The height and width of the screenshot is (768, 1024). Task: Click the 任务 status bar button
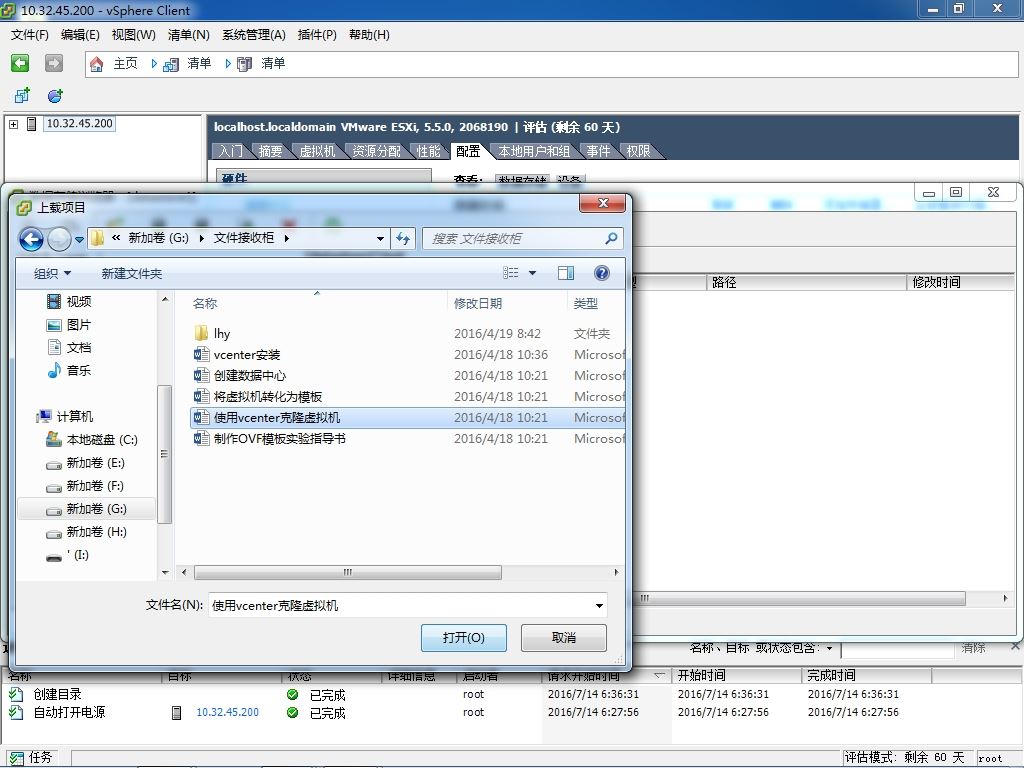coord(31,758)
